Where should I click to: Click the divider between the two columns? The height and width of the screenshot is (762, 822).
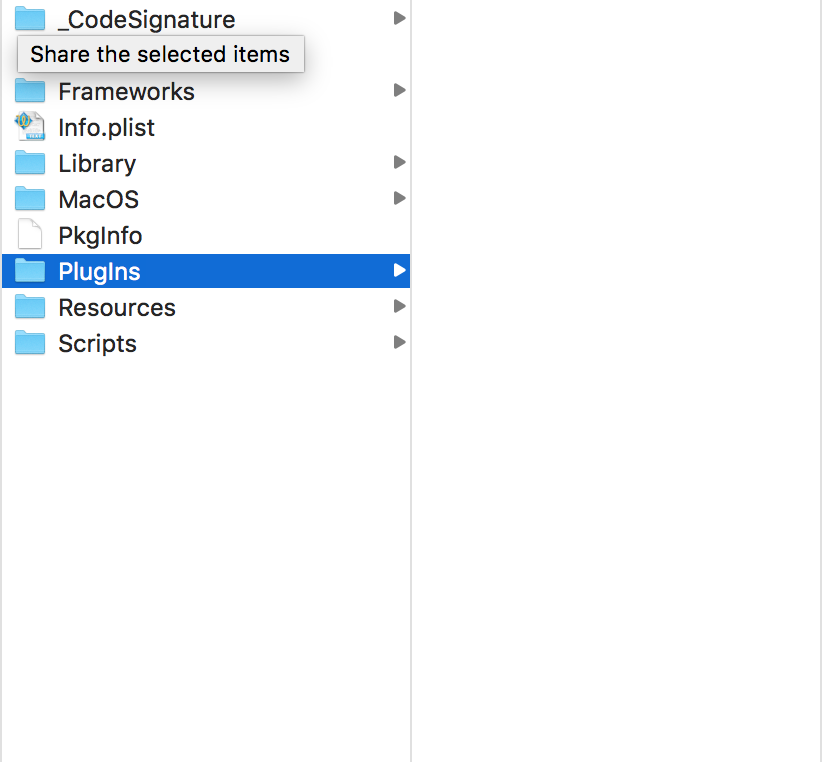pos(411,500)
